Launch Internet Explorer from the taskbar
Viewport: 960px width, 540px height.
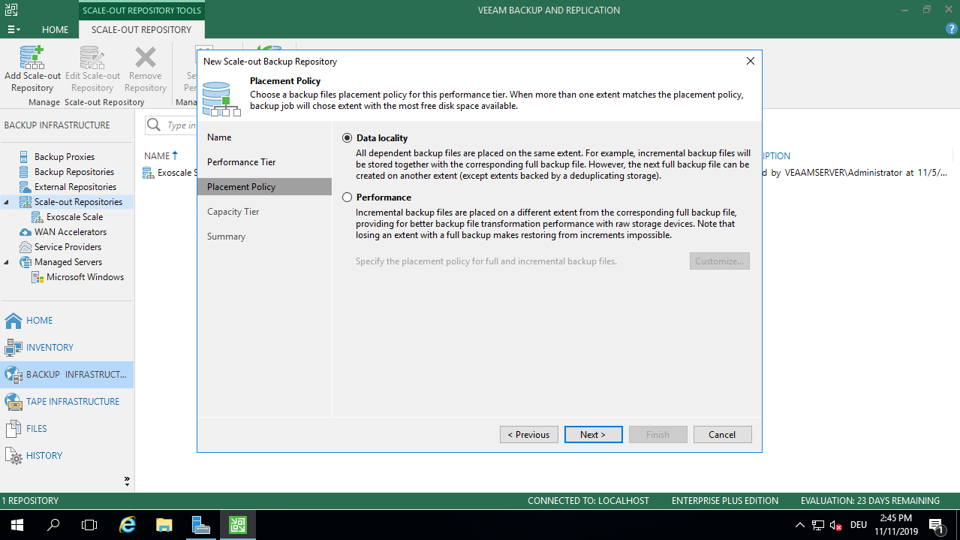pos(127,525)
